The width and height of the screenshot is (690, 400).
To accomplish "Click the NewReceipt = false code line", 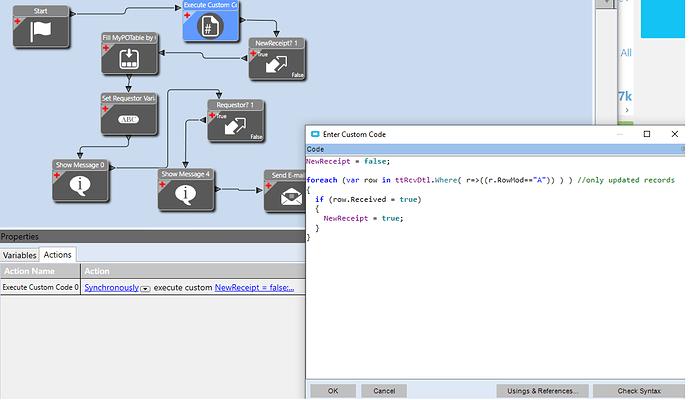I will point(348,161).
